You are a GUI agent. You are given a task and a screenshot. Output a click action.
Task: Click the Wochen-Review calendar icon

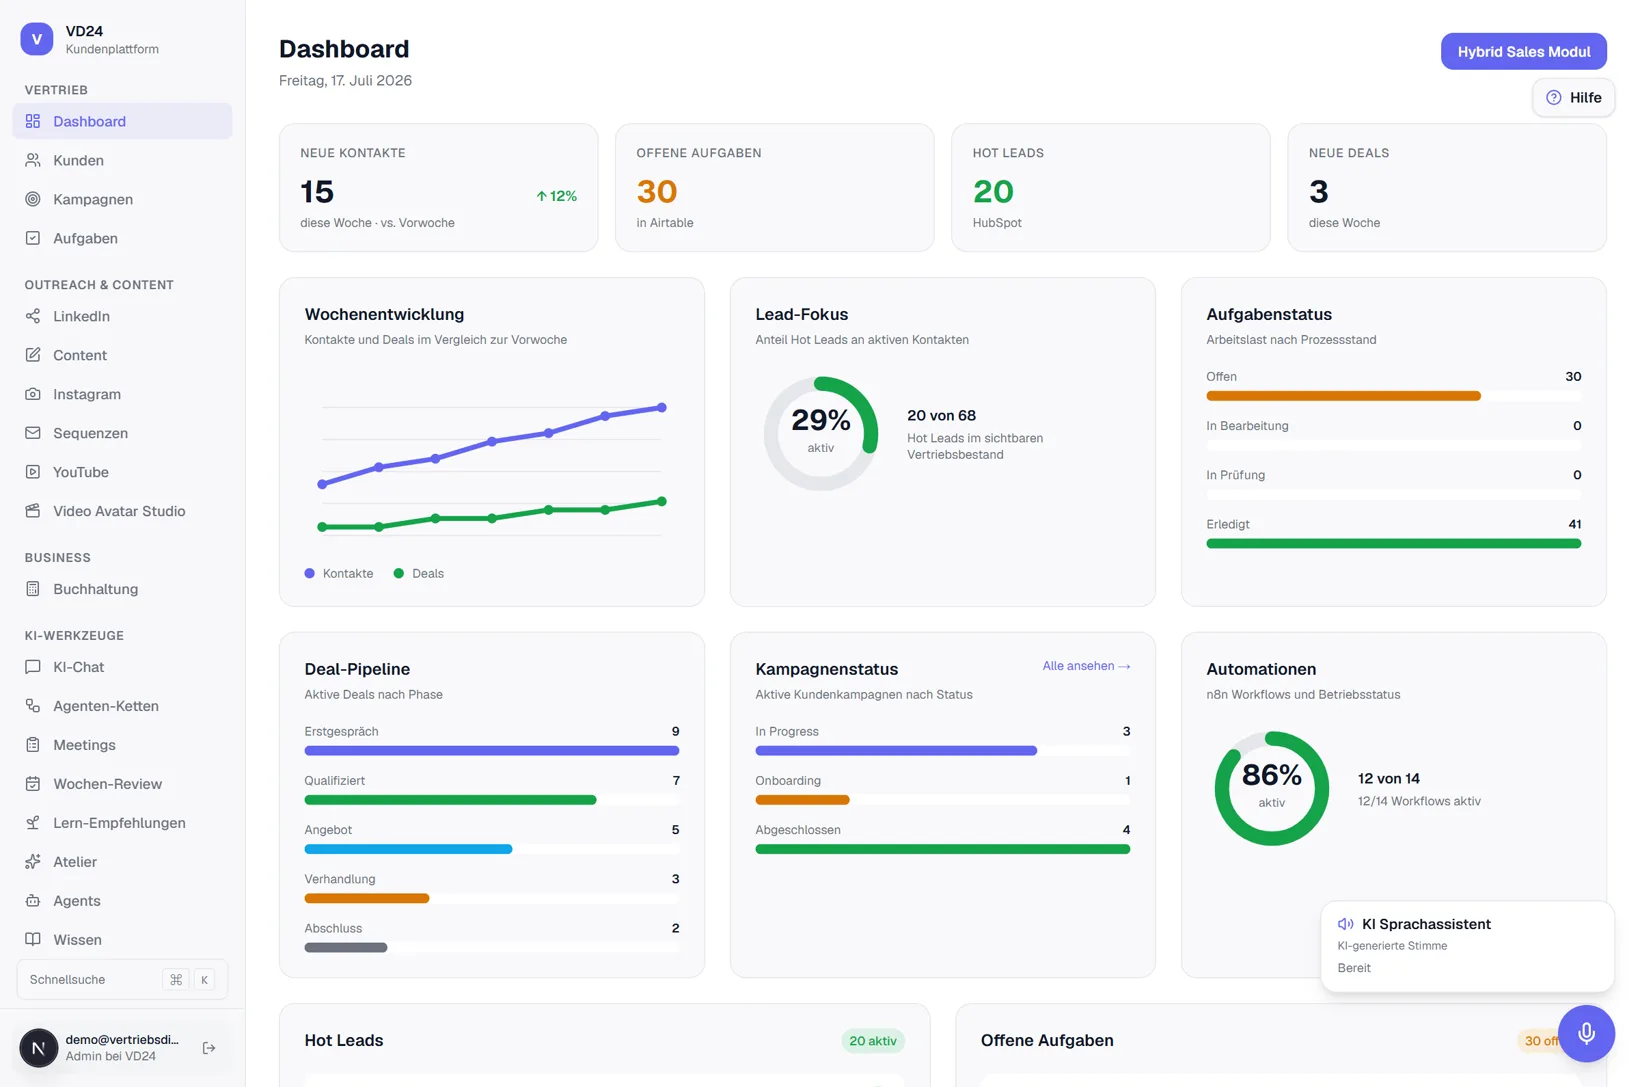tap(33, 784)
